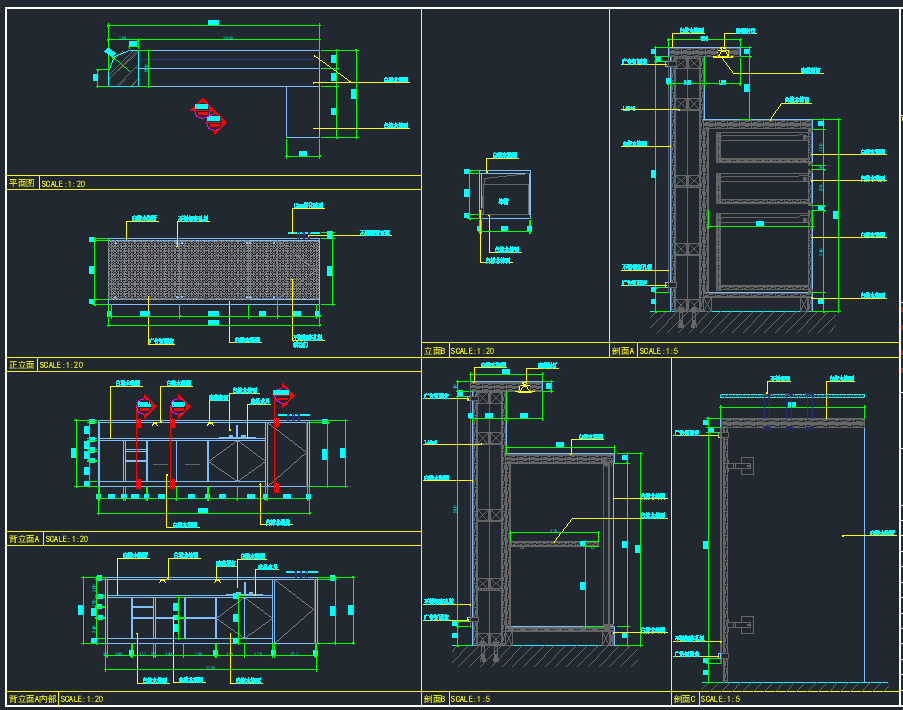903x710 pixels.
Task: Select the 背立面A内部 drawing title
Action: click(32, 699)
